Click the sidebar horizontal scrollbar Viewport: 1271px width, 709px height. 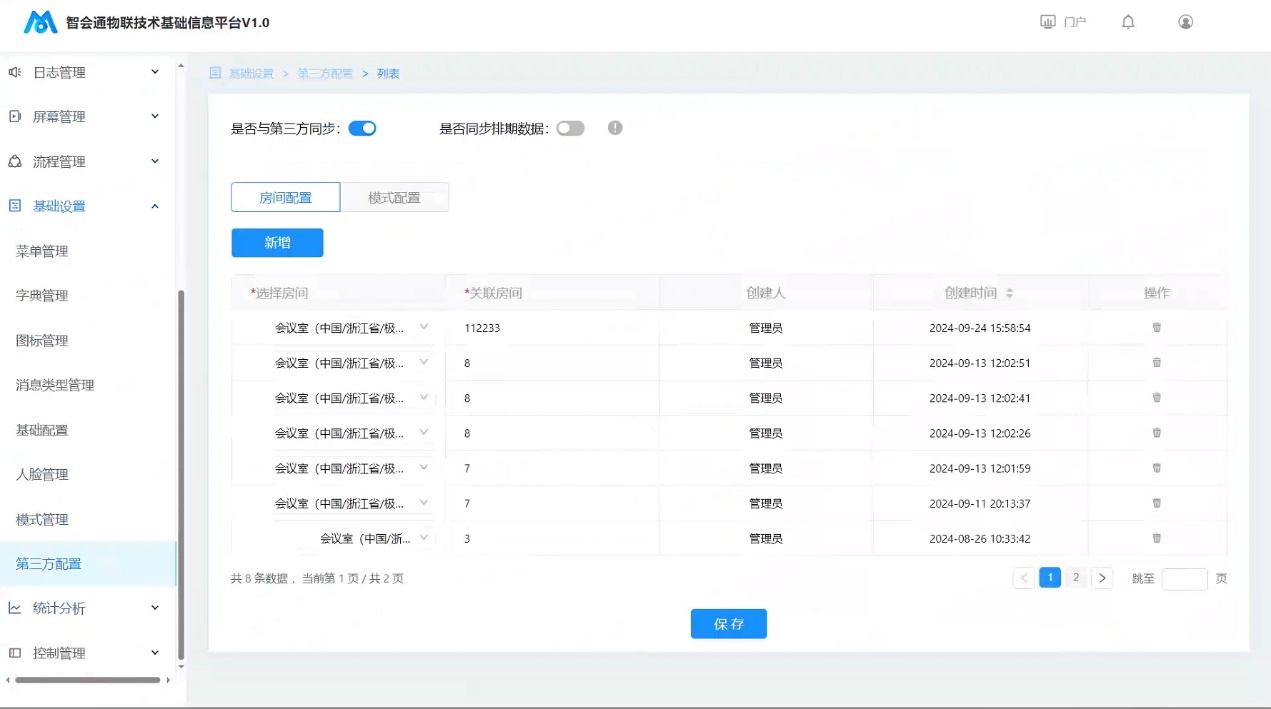(x=87, y=680)
